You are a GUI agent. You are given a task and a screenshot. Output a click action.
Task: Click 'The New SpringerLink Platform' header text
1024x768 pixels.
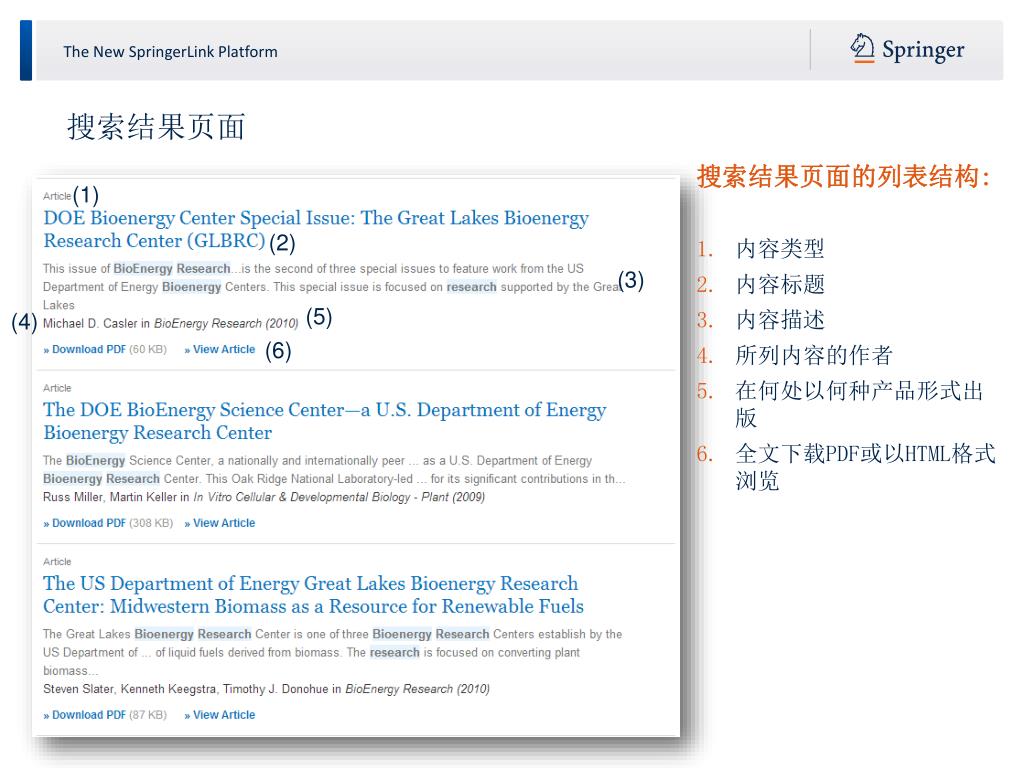point(170,52)
